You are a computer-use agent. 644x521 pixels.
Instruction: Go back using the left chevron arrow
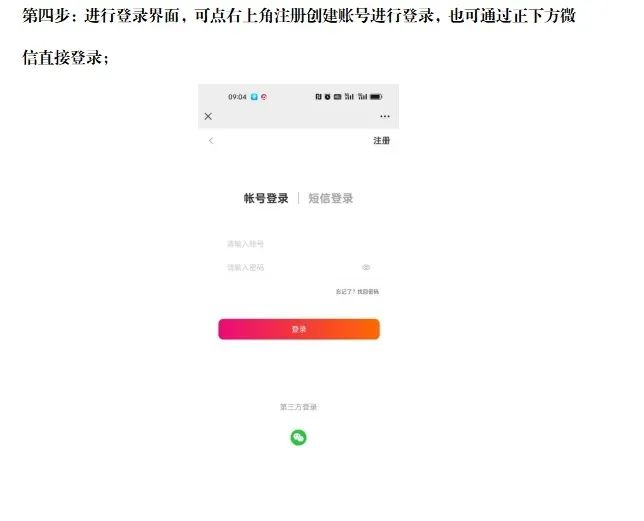(x=211, y=141)
